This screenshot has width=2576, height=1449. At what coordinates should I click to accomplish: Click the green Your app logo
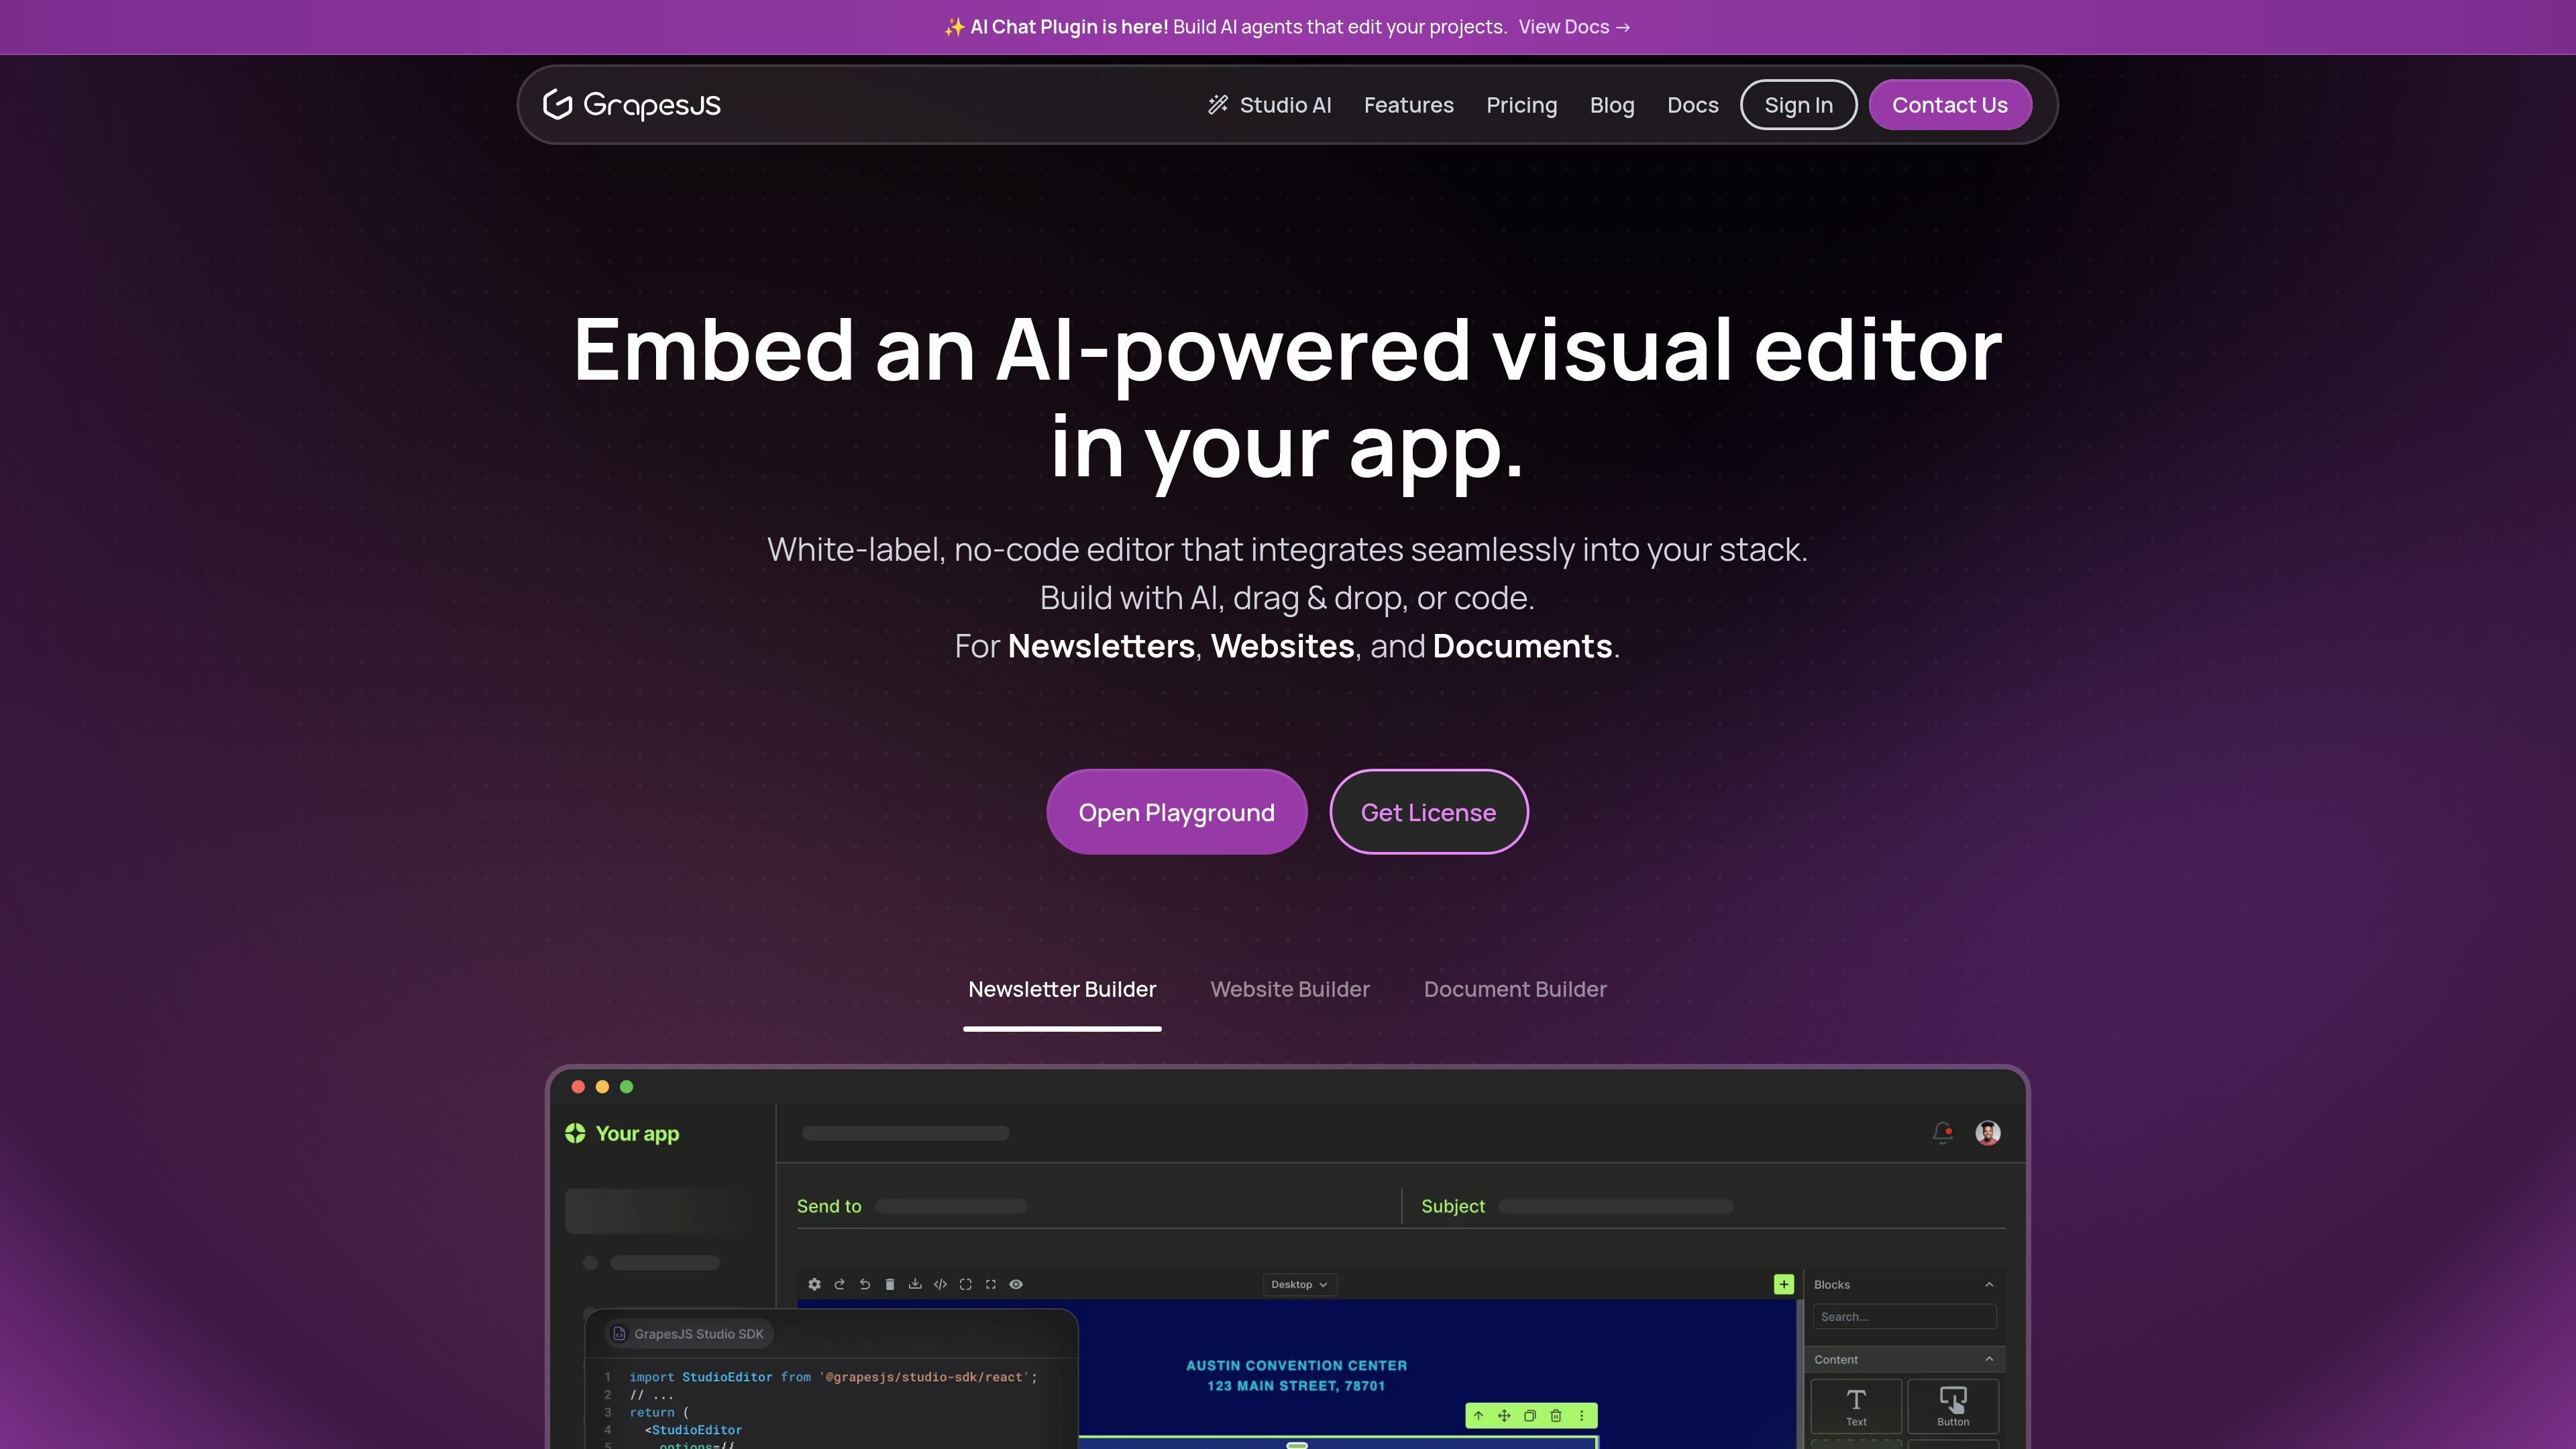pyautogui.click(x=622, y=1133)
